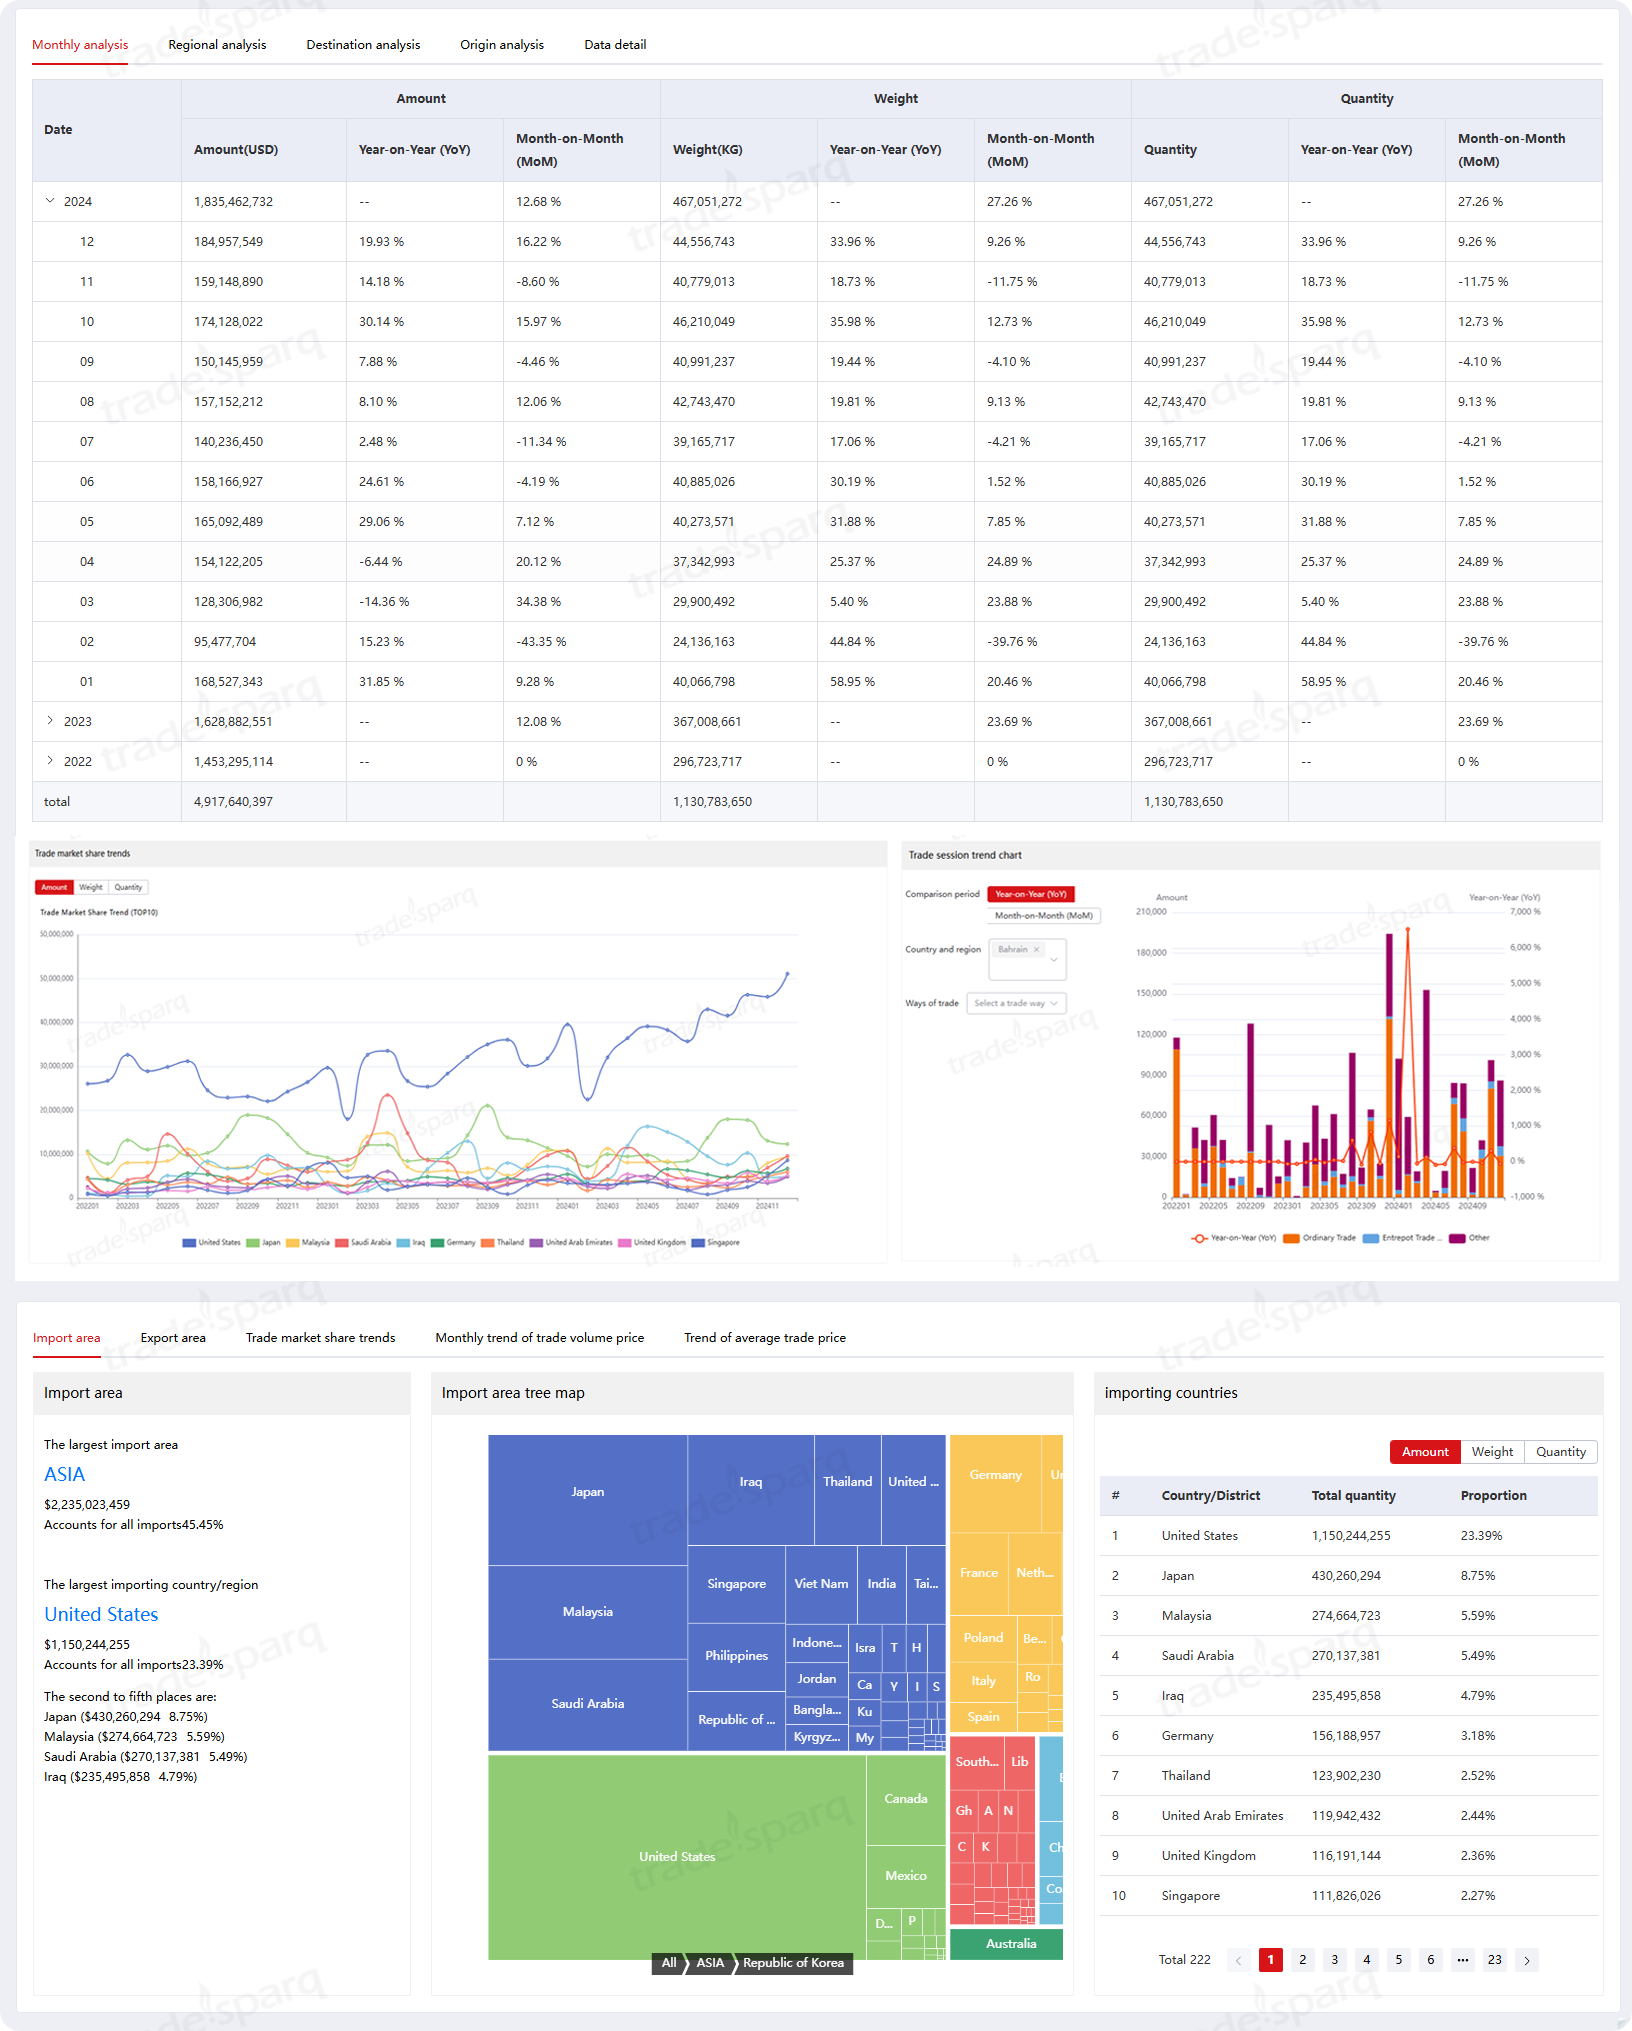Screen dimensions: 1632x2031
Task: Show importing countries by Quantity
Action: coord(1560,1452)
